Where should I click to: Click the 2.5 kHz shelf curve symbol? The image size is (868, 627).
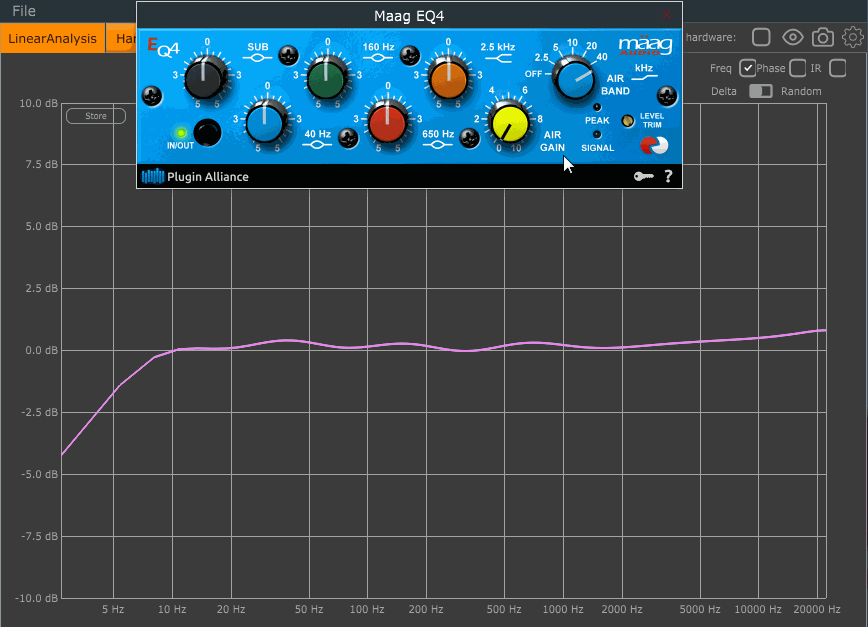pyautogui.click(x=498, y=58)
